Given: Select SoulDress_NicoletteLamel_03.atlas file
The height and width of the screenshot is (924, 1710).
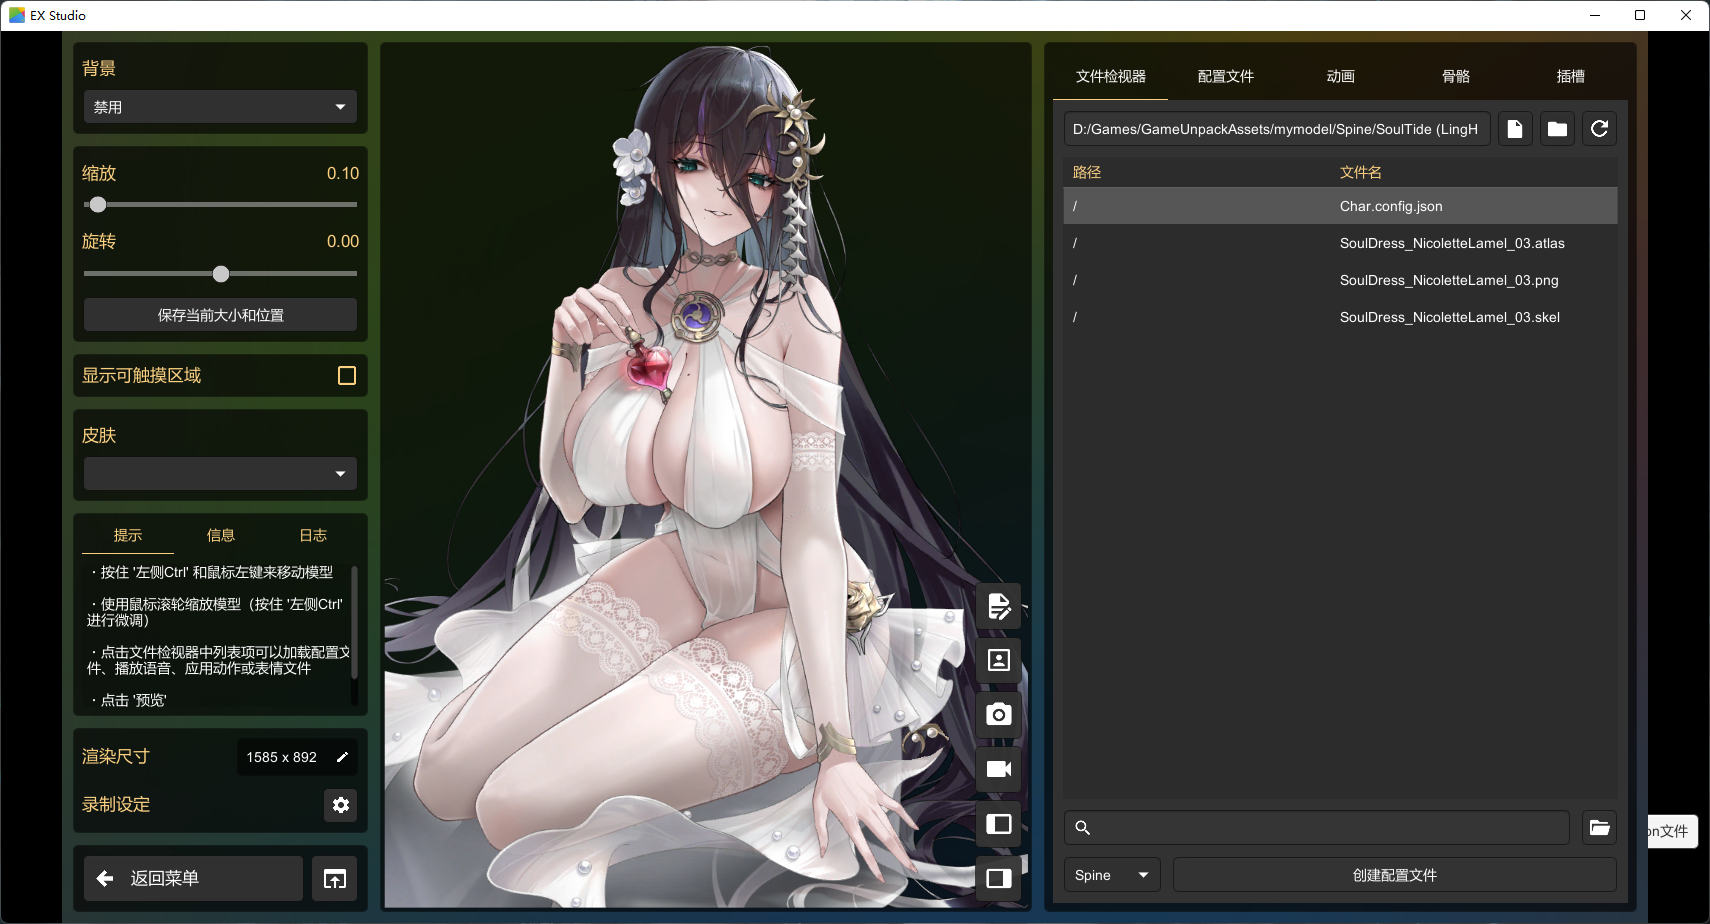Looking at the screenshot, I should coord(1340,243).
